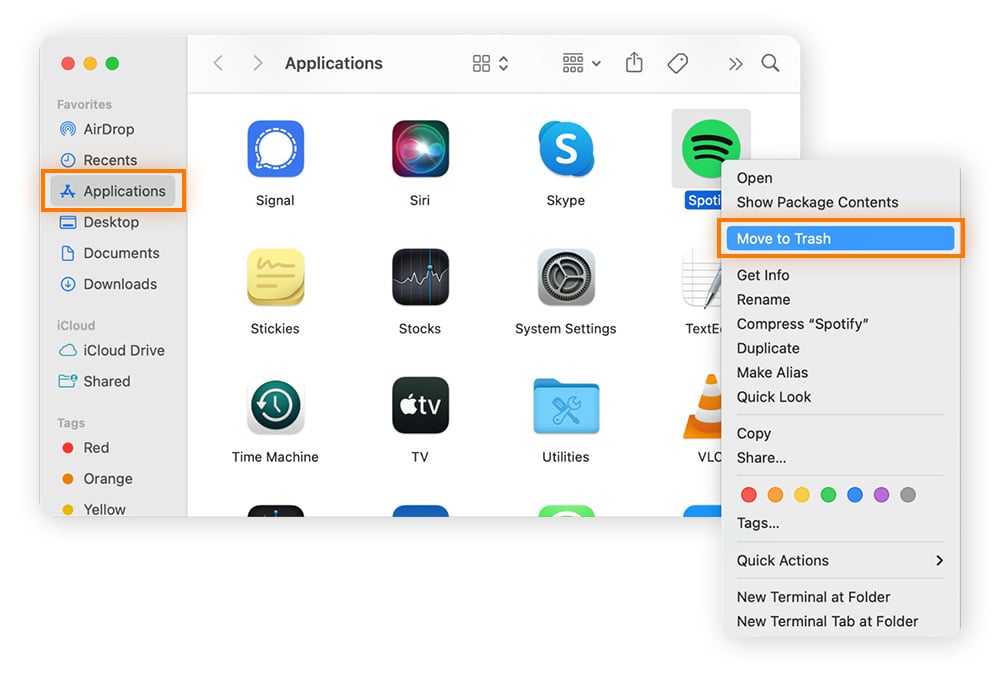Viewport: 1000px width, 678px height.
Task: Expand the Quick Actions submenu
Action: coord(840,561)
